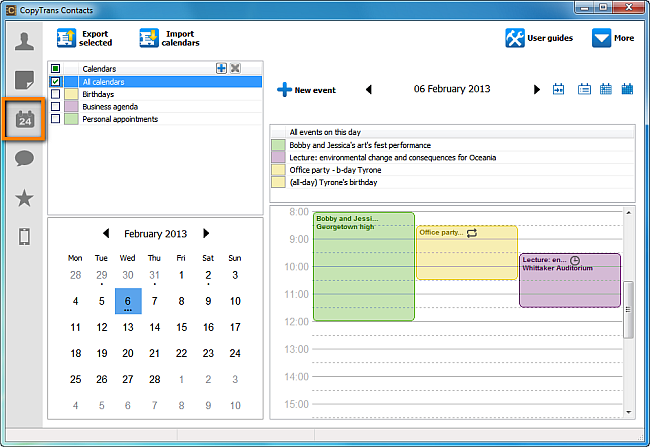
Task: Go to previous day with left arrow
Action: [369, 89]
